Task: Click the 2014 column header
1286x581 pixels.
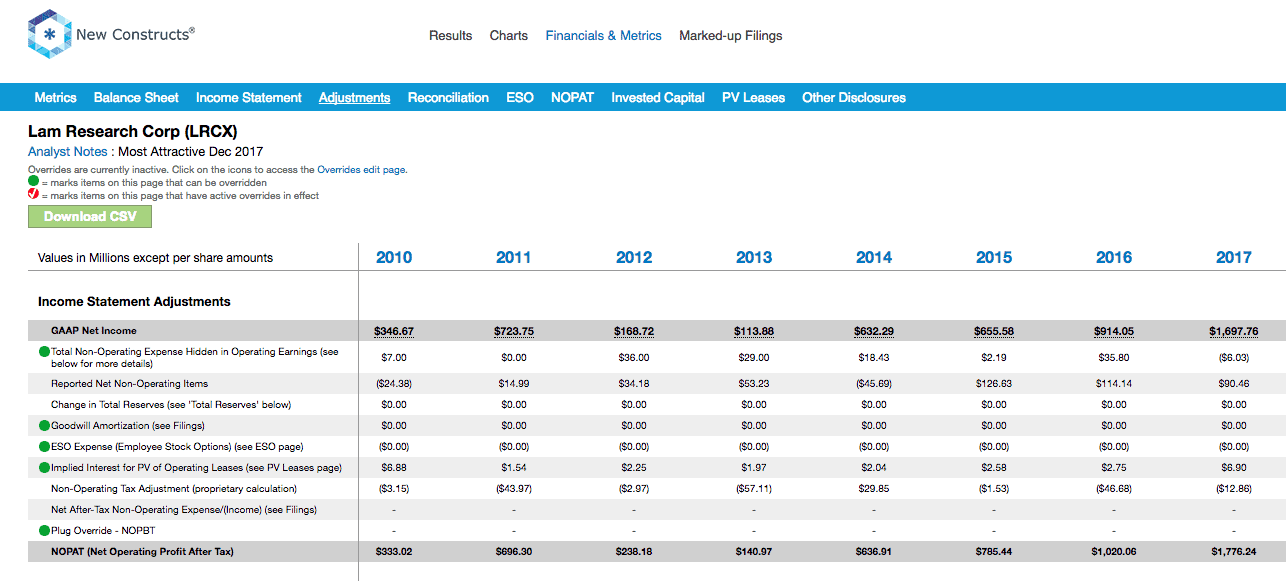Action: pos(874,257)
